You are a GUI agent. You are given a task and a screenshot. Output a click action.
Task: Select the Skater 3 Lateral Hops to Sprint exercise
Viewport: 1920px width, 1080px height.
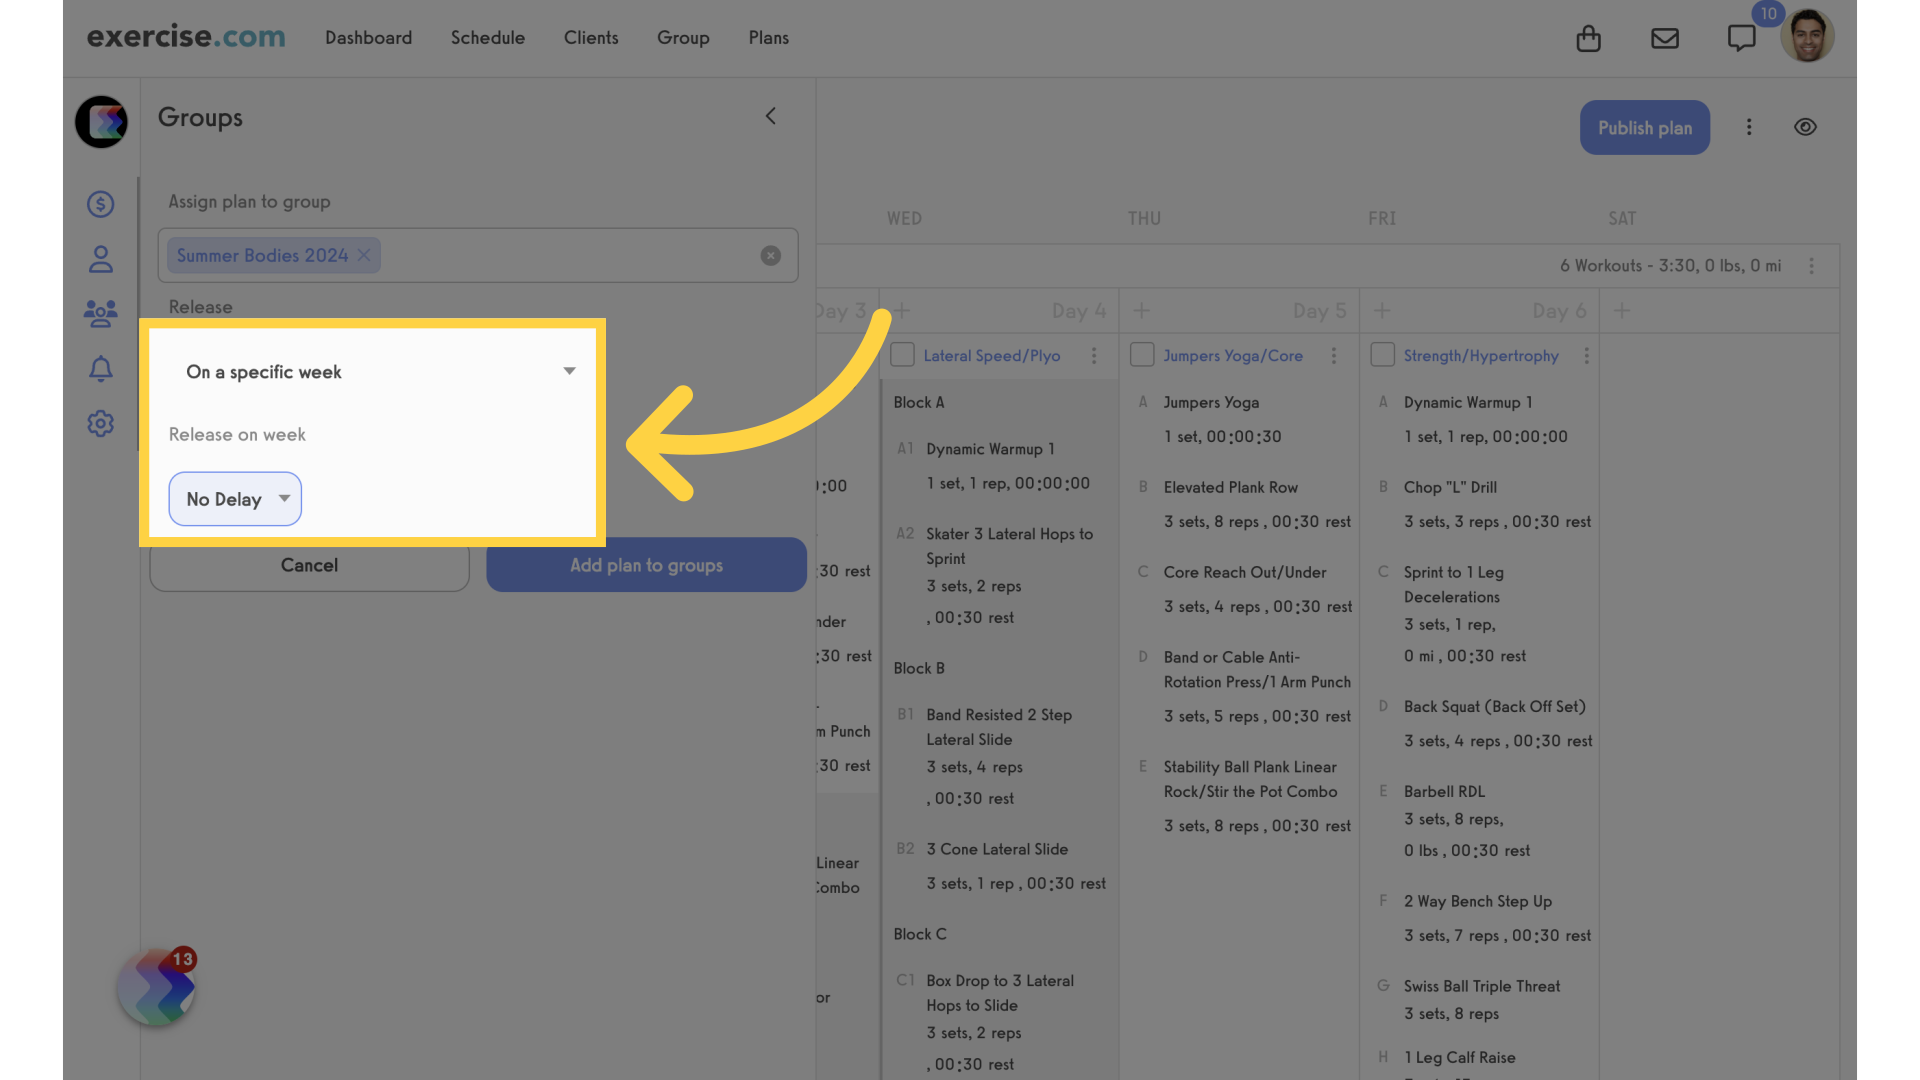[1009, 546]
